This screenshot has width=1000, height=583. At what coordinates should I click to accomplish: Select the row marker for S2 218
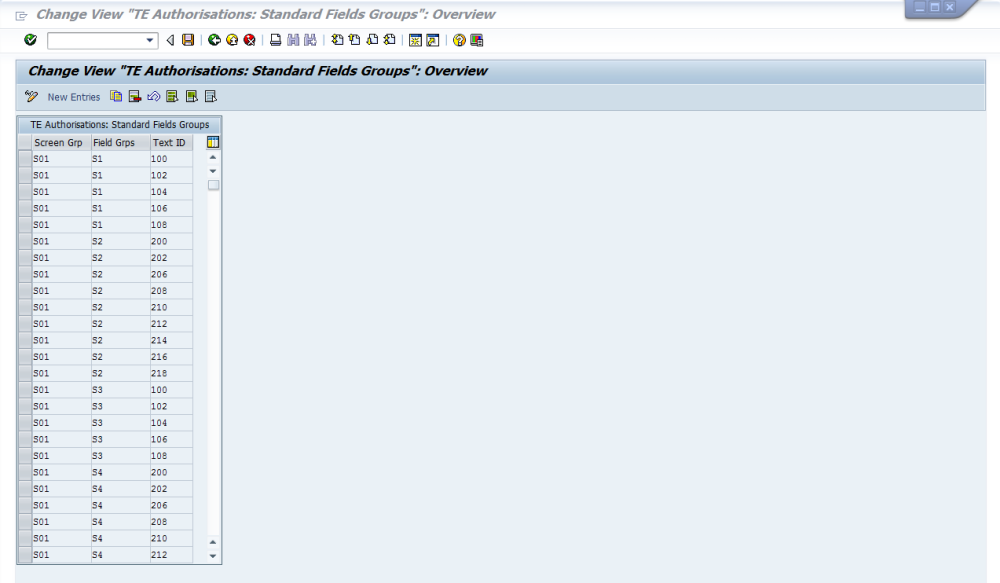coord(25,373)
